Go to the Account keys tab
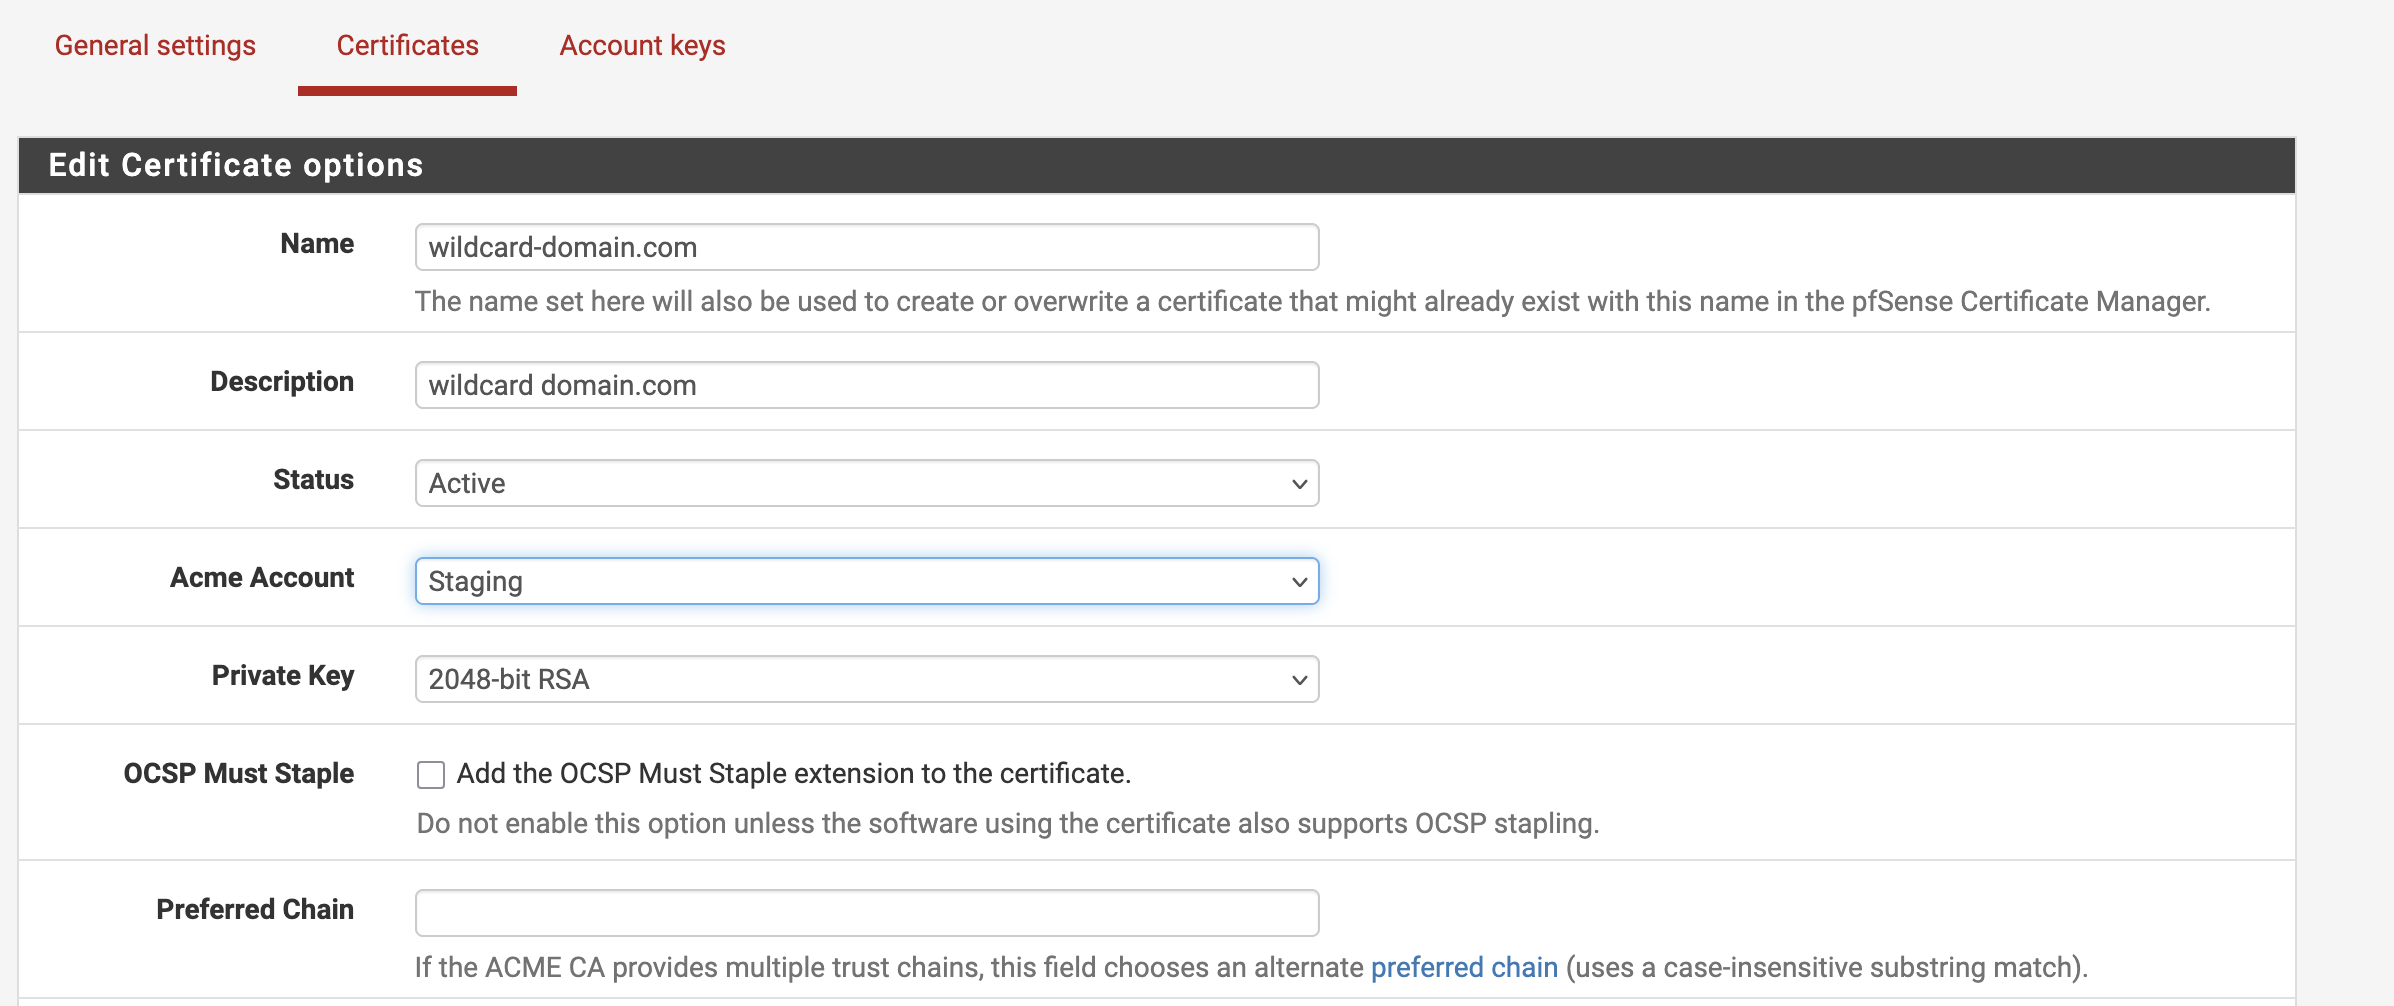 [642, 46]
